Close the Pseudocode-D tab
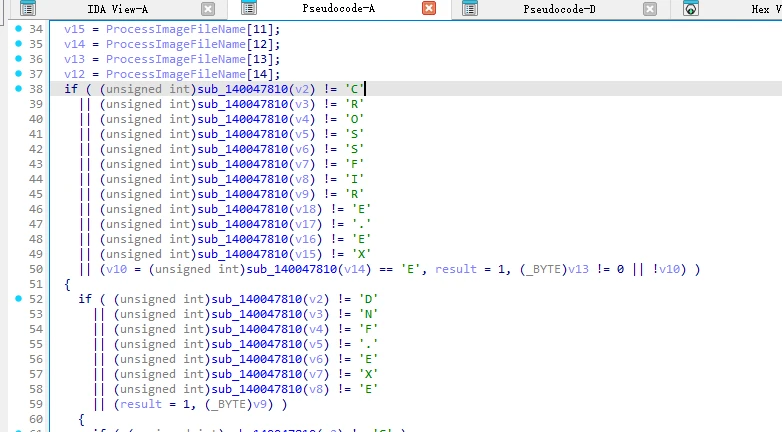The height and width of the screenshot is (432, 782). (x=649, y=8)
